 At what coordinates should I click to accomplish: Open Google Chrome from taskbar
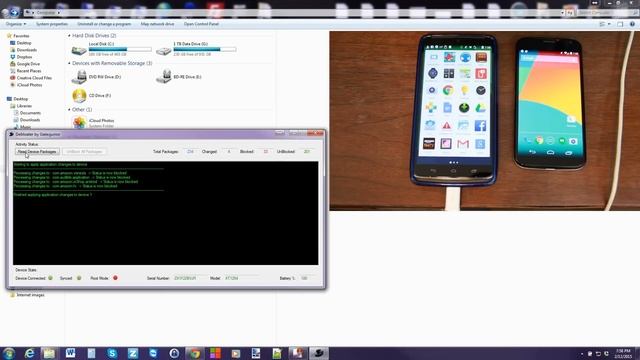click(x=195, y=353)
